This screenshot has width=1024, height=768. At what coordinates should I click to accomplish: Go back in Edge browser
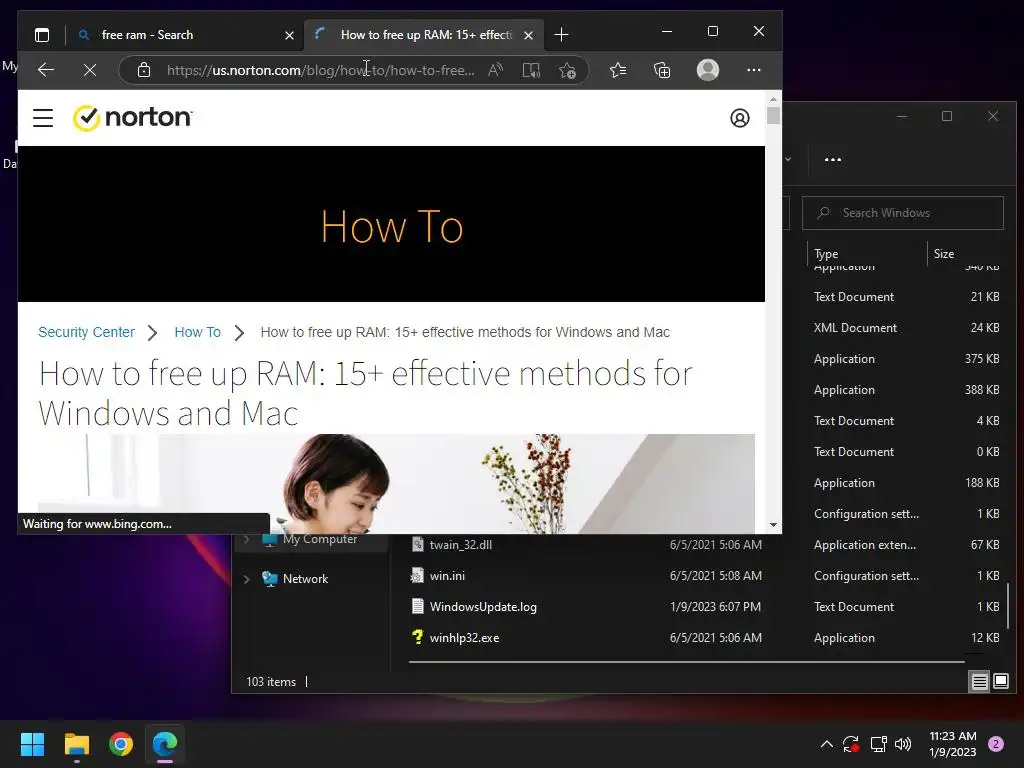(x=46, y=70)
